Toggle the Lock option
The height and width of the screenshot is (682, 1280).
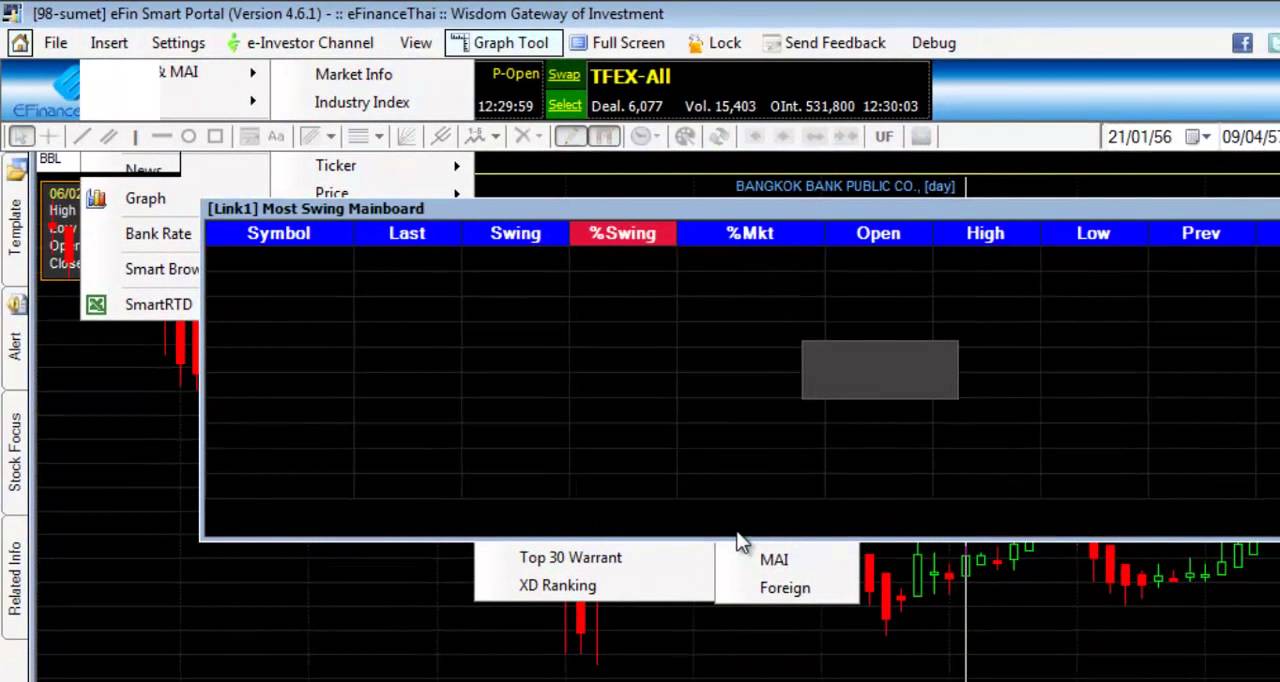click(x=714, y=43)
